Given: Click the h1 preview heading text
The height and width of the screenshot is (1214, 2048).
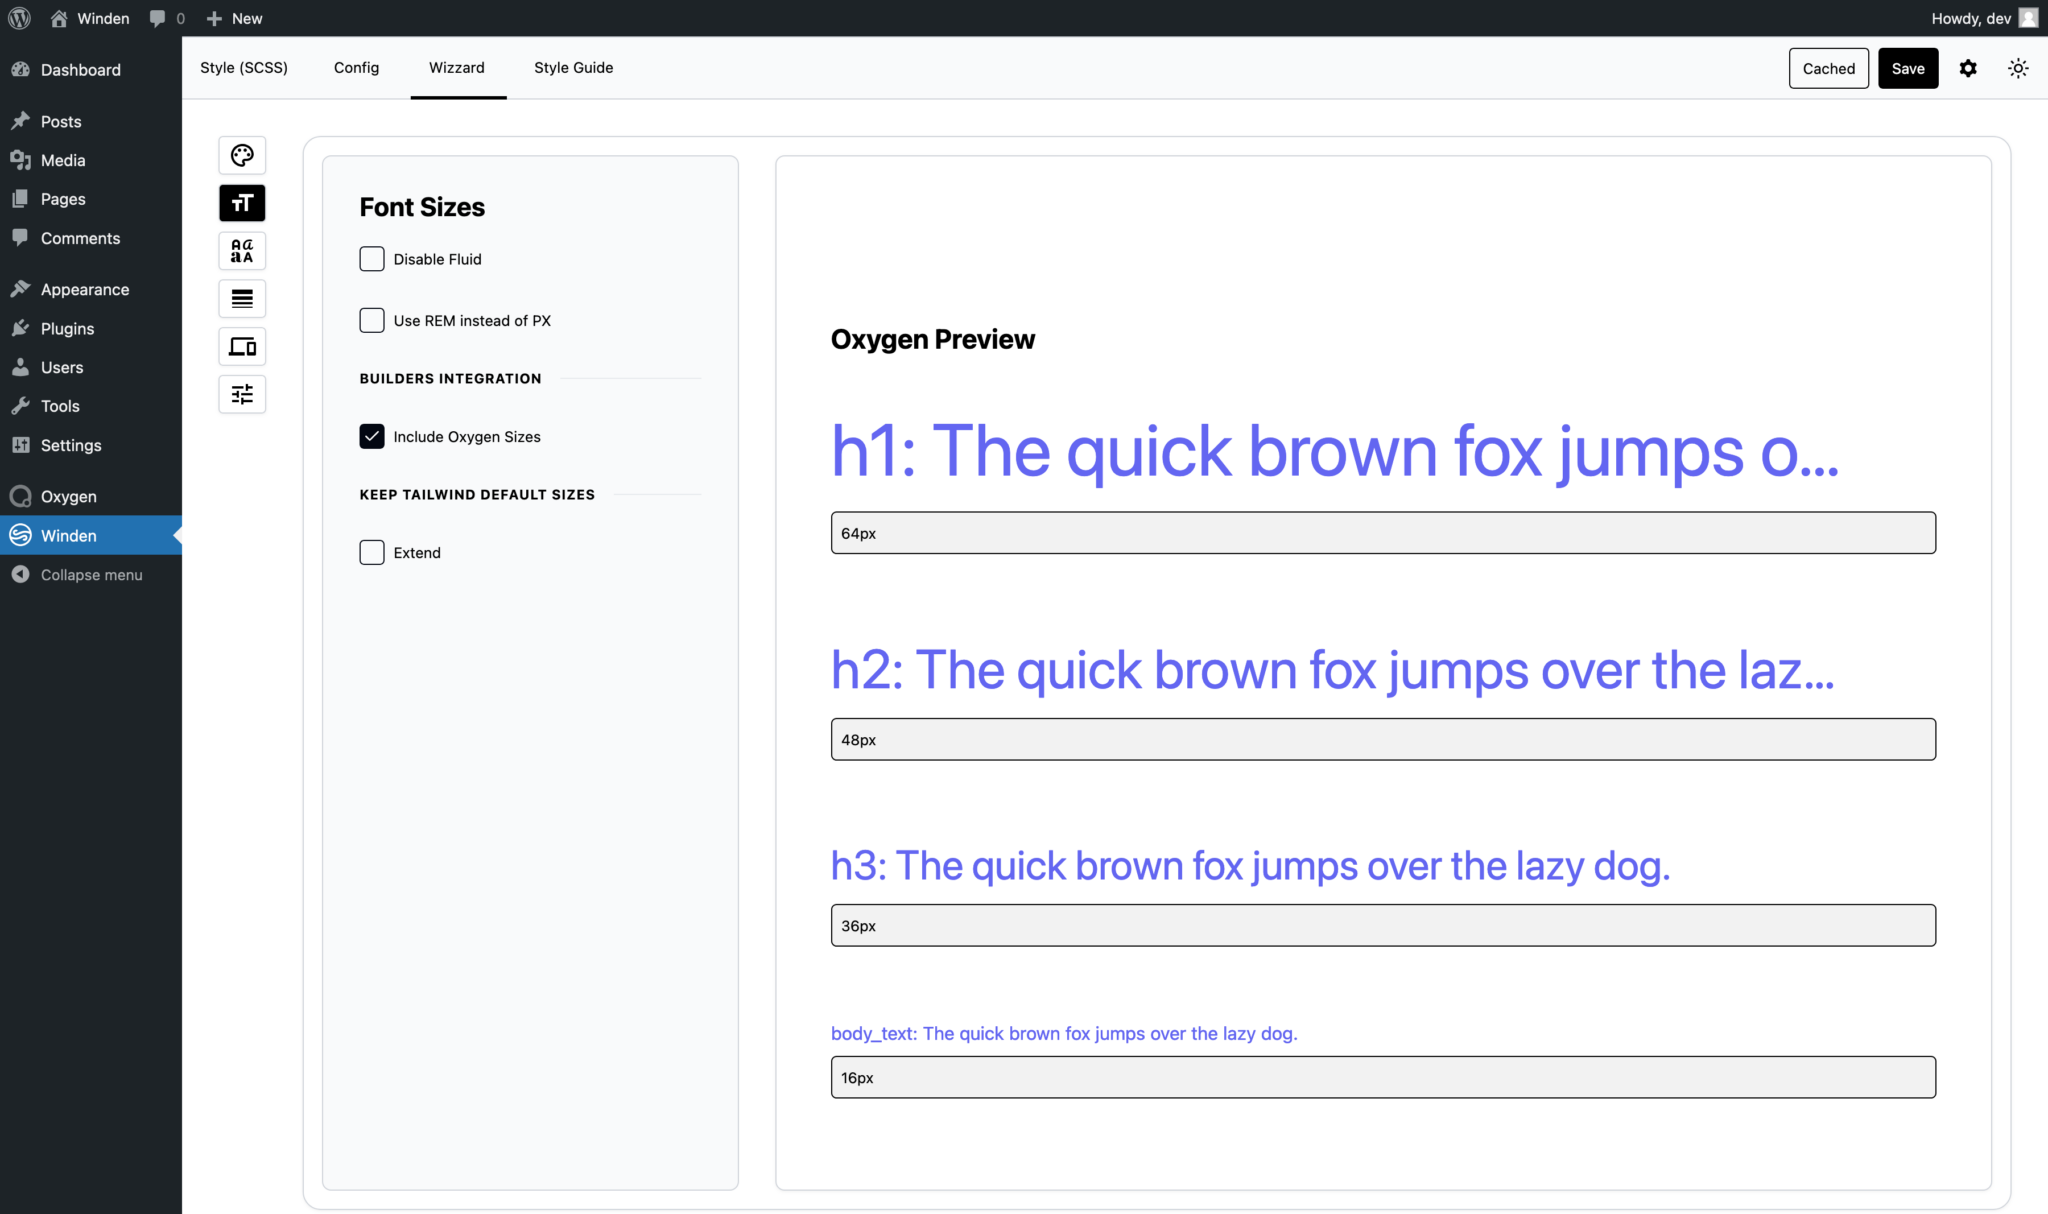Looking at the screenshot, I should pos(1334,451).
